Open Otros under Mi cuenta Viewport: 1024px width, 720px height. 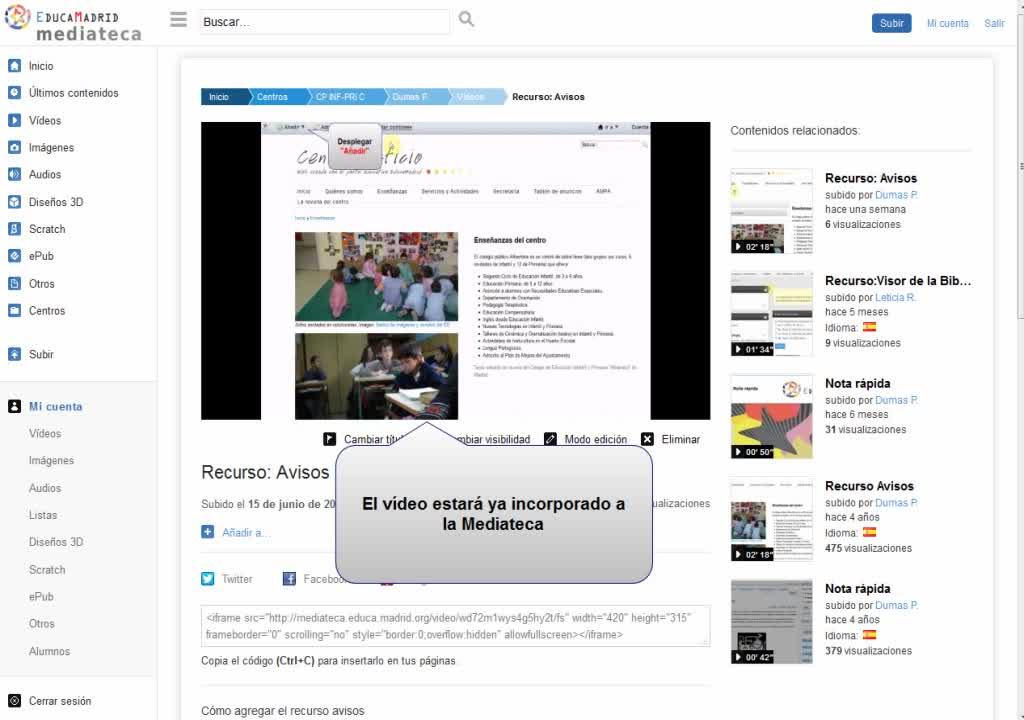point(42,623)
